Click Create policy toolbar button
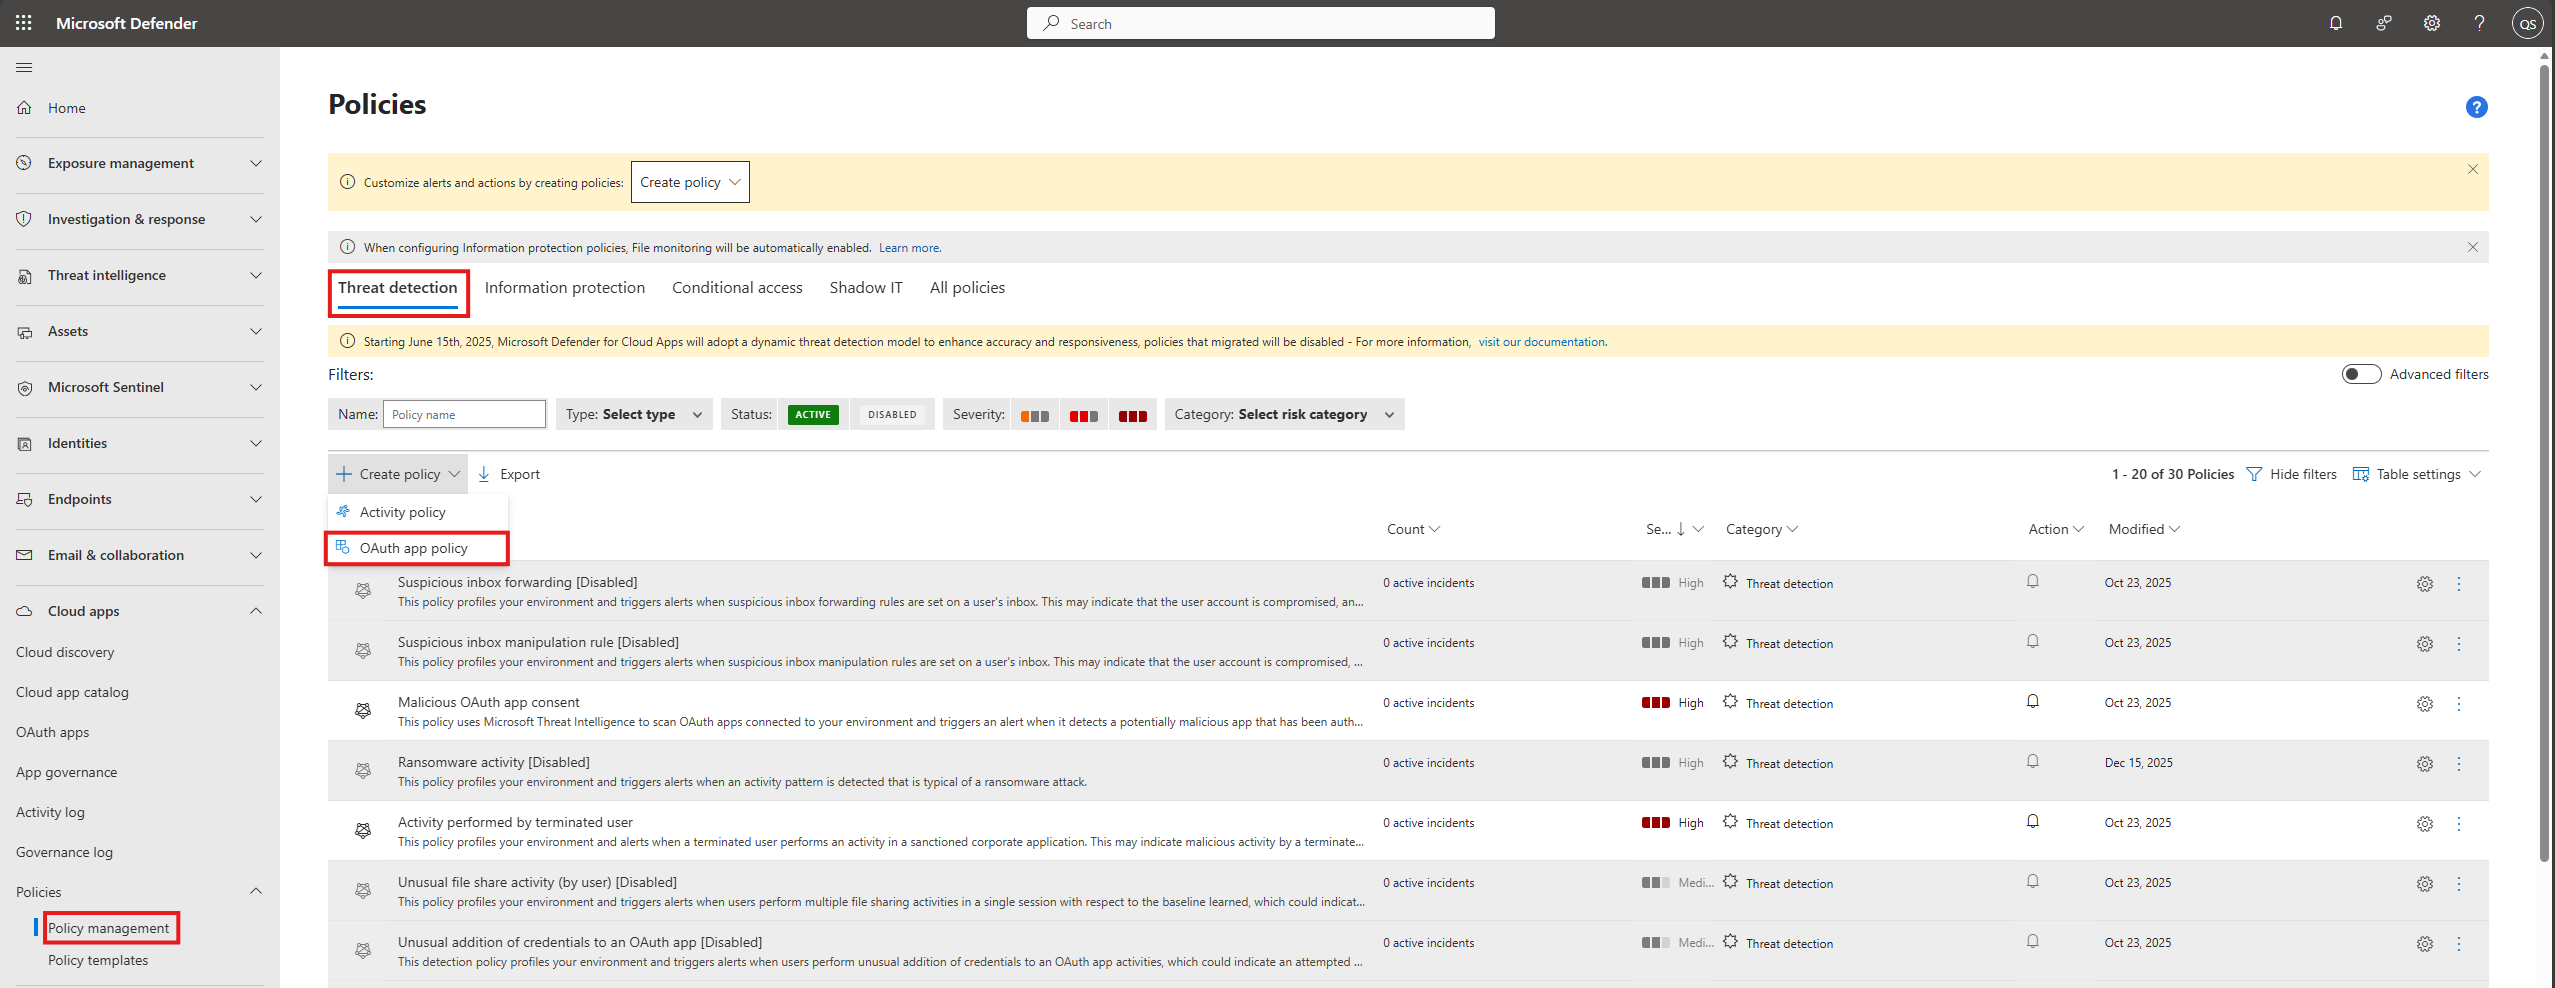This screenshot has width=2555, height=988. [398, 474]
